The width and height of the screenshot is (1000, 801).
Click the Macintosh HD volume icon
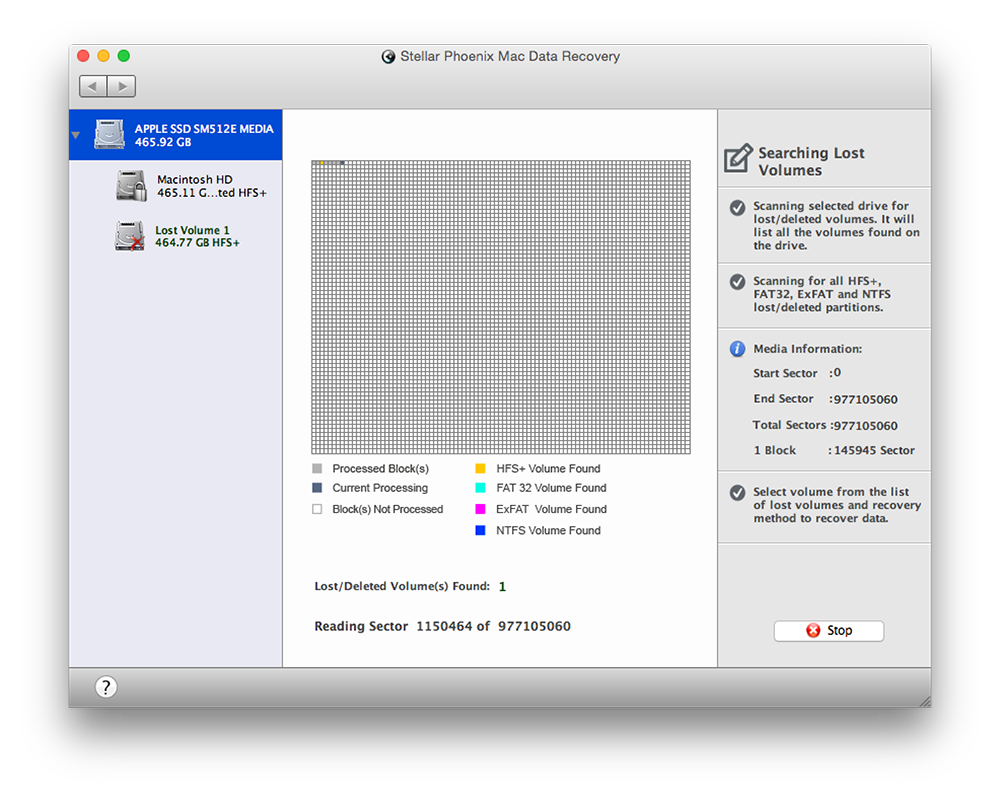(132, 186)
